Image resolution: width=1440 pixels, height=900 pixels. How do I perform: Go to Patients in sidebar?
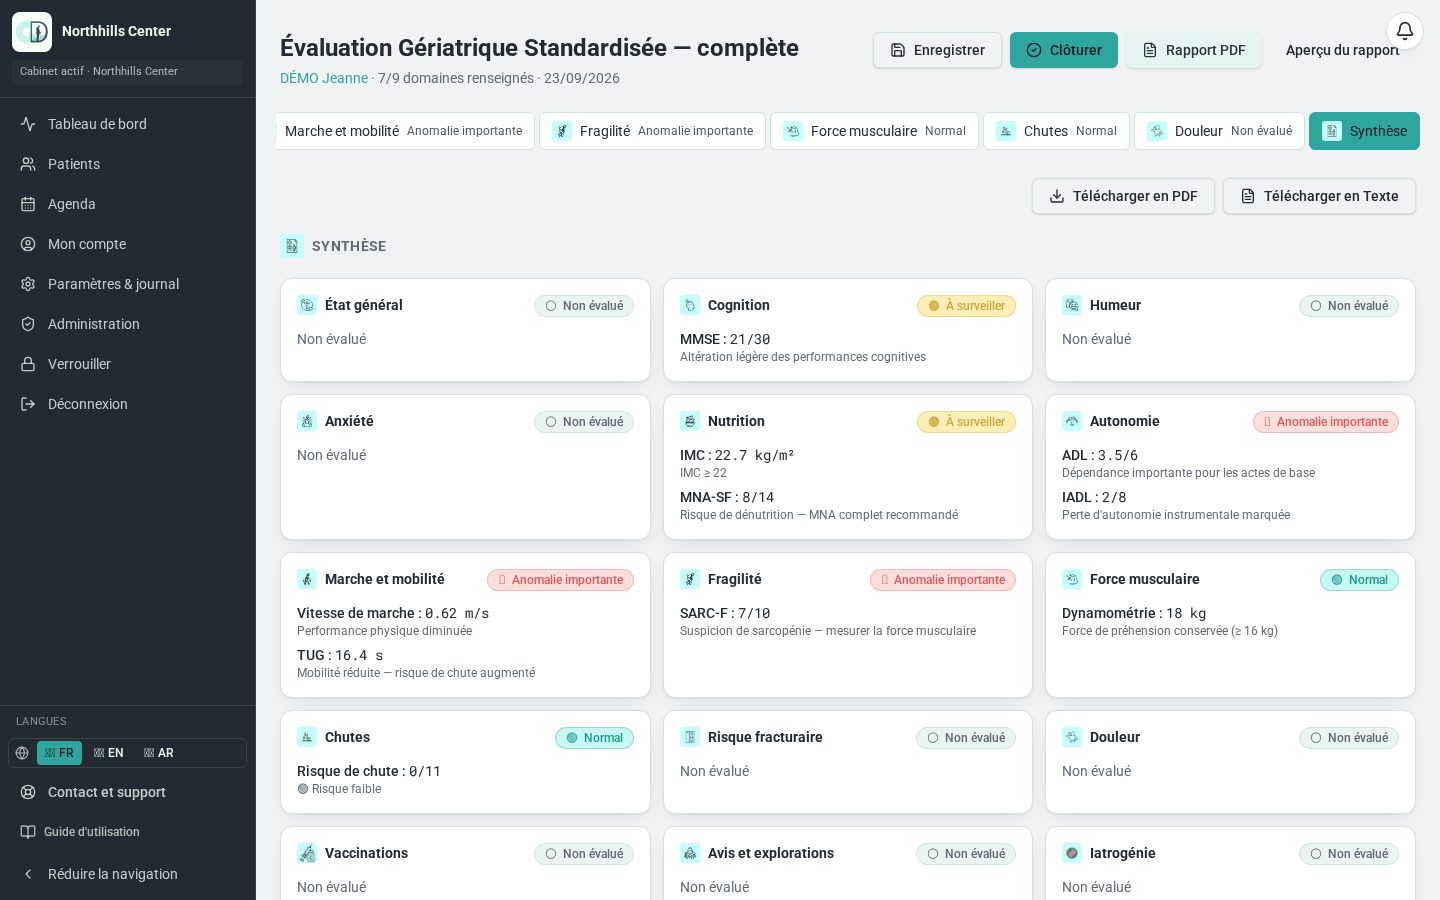coord(128,164)
